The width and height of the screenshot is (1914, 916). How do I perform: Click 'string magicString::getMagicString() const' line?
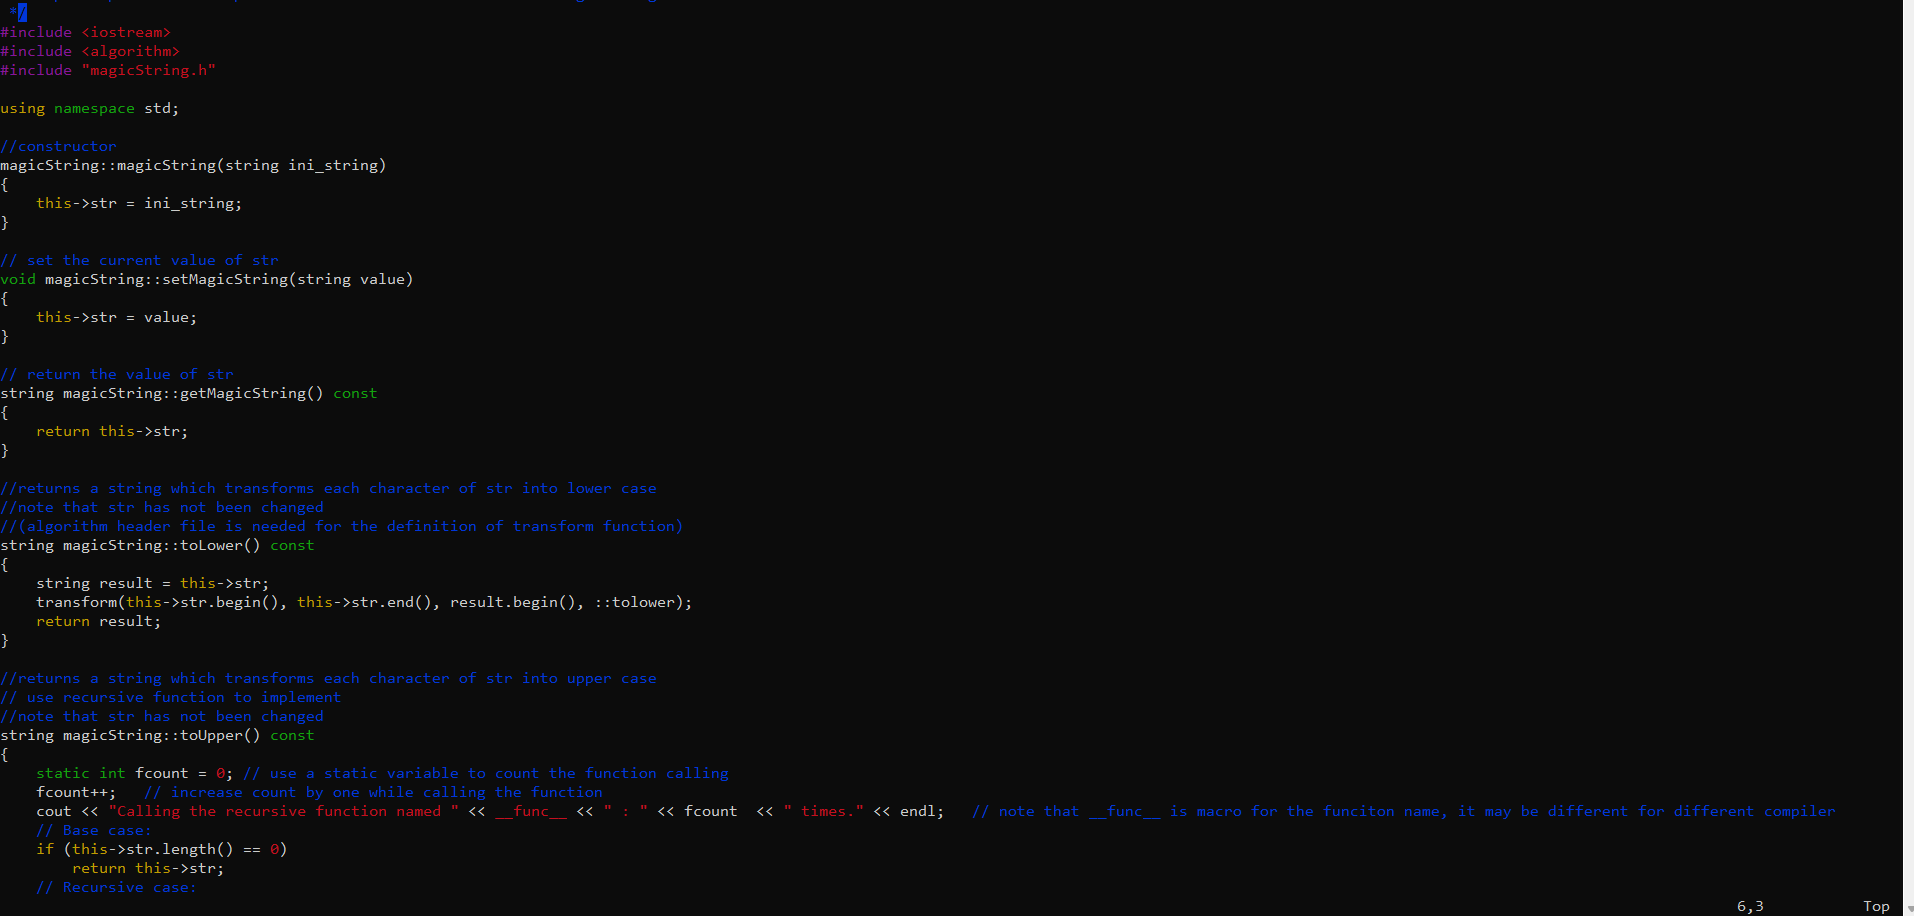coord(189,393)
